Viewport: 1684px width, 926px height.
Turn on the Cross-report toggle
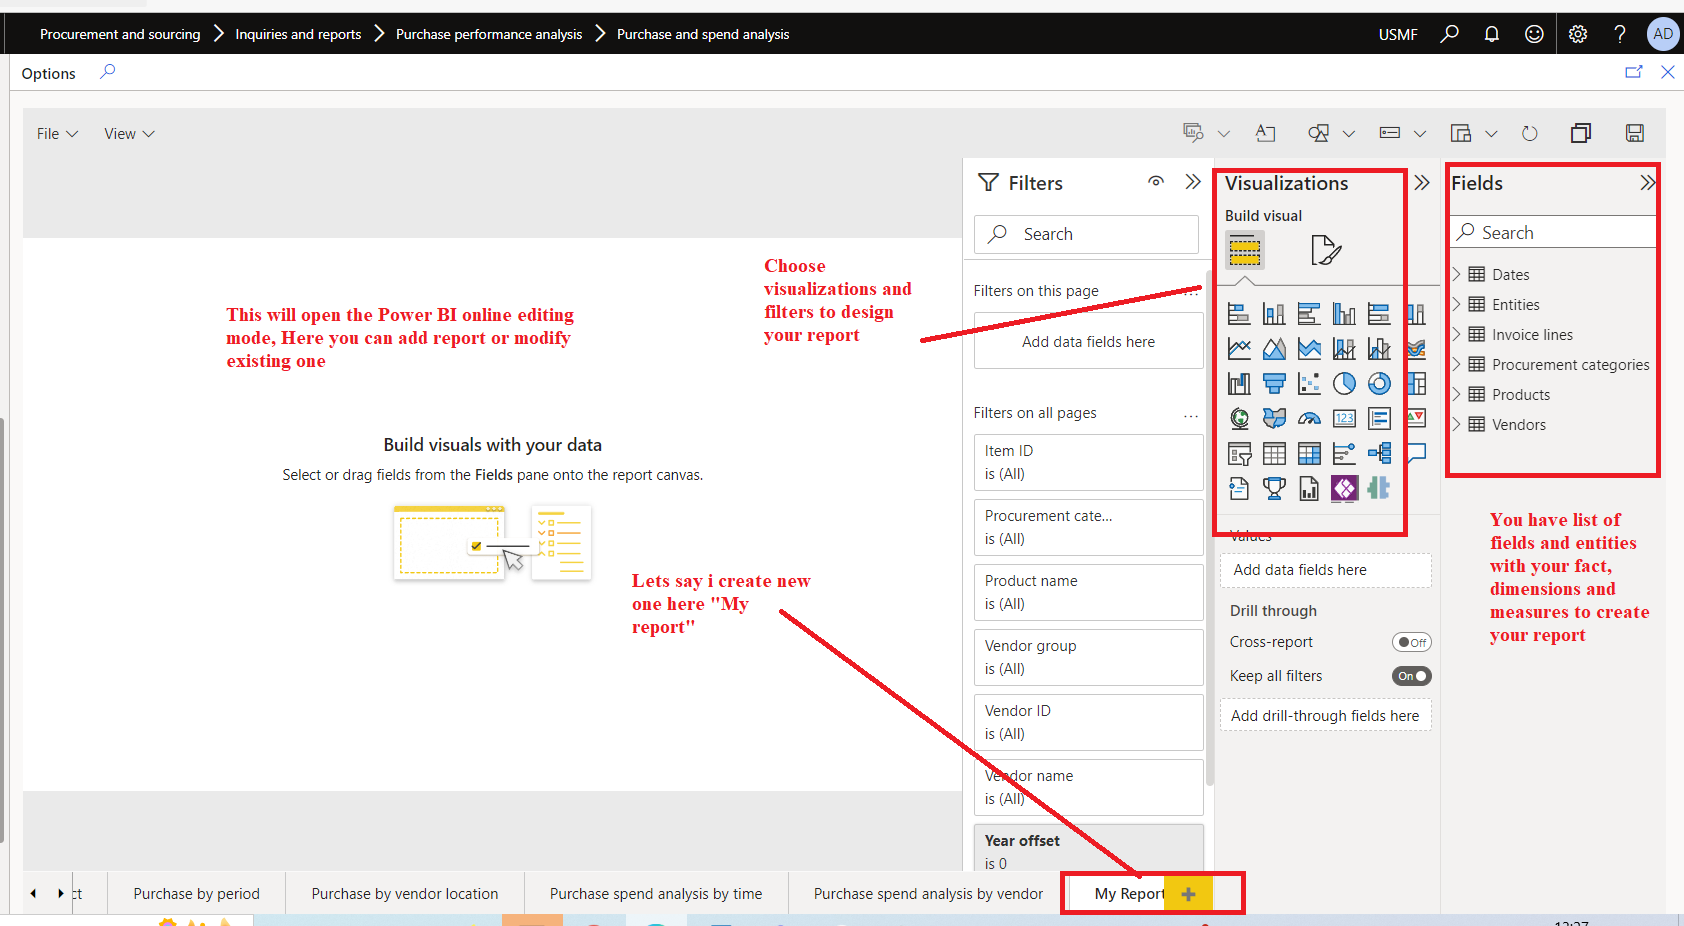tap(1412, 641)
